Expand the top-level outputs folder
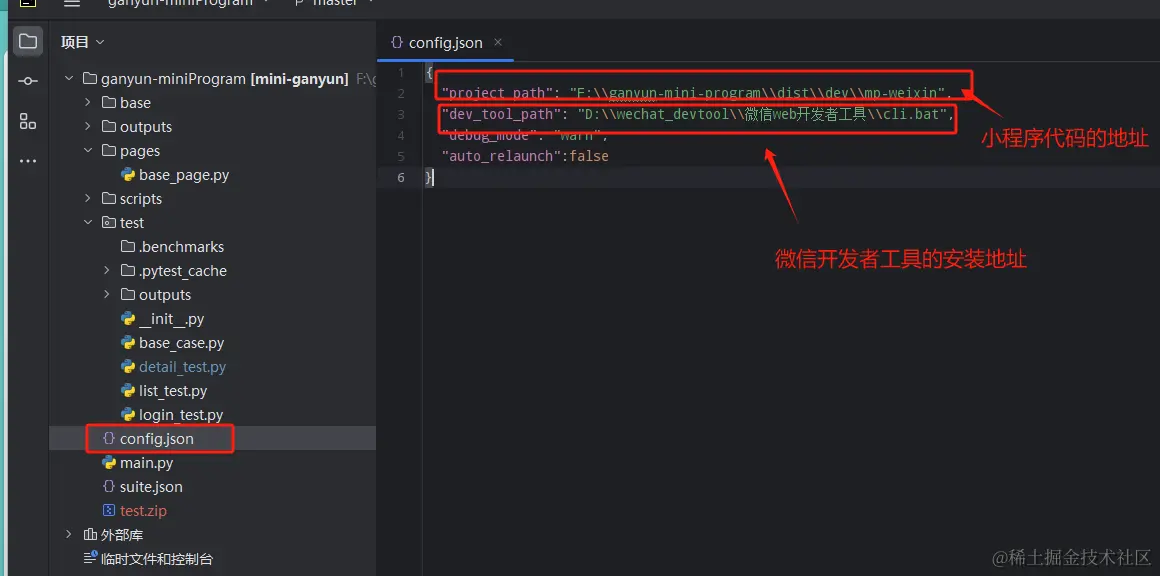Screen dimensions: 1160x576 click(x=87, y=126)
